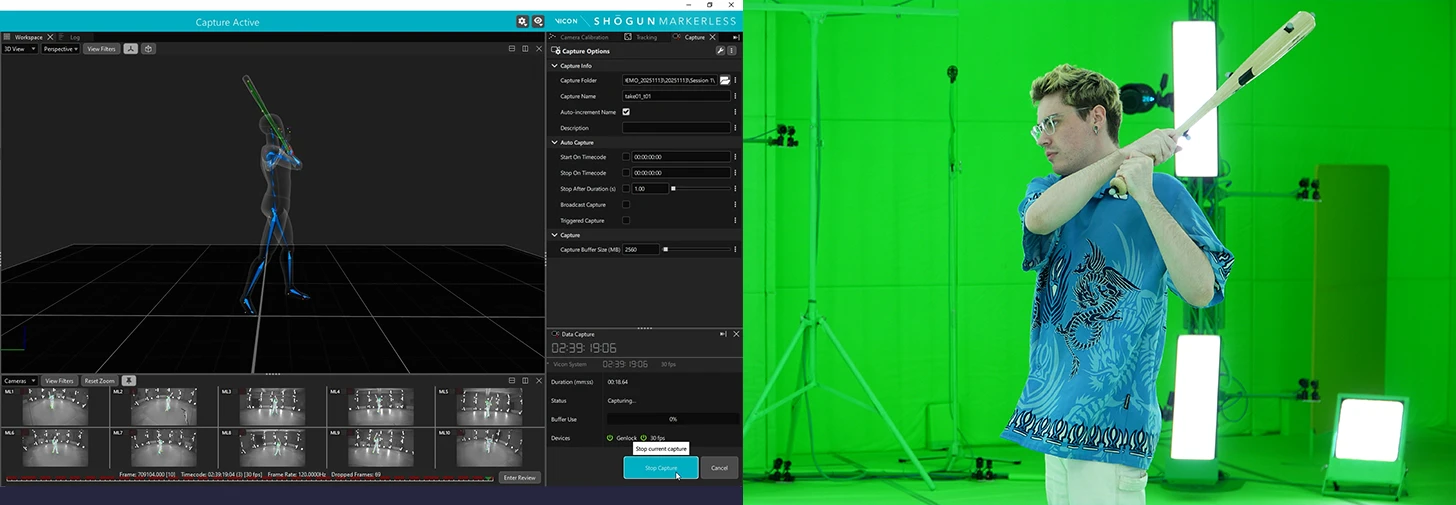Viewport: 1456px width, 505px height.
Task: Click the eye icon next to the settings gear
Action: pos(538,21)
